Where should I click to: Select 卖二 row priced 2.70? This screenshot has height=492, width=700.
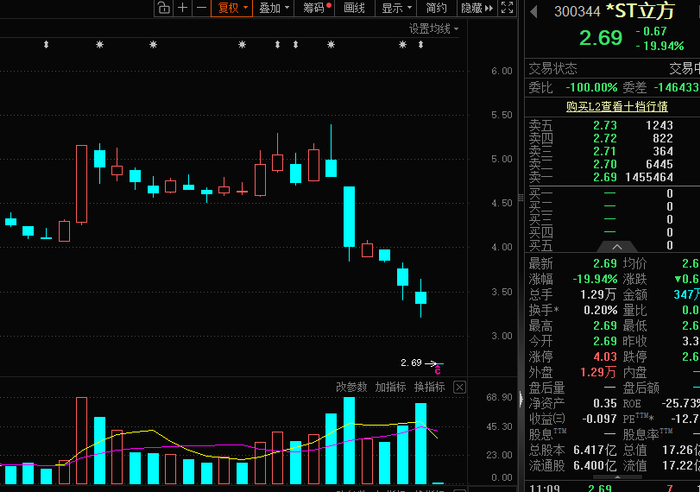coord(612,164)
